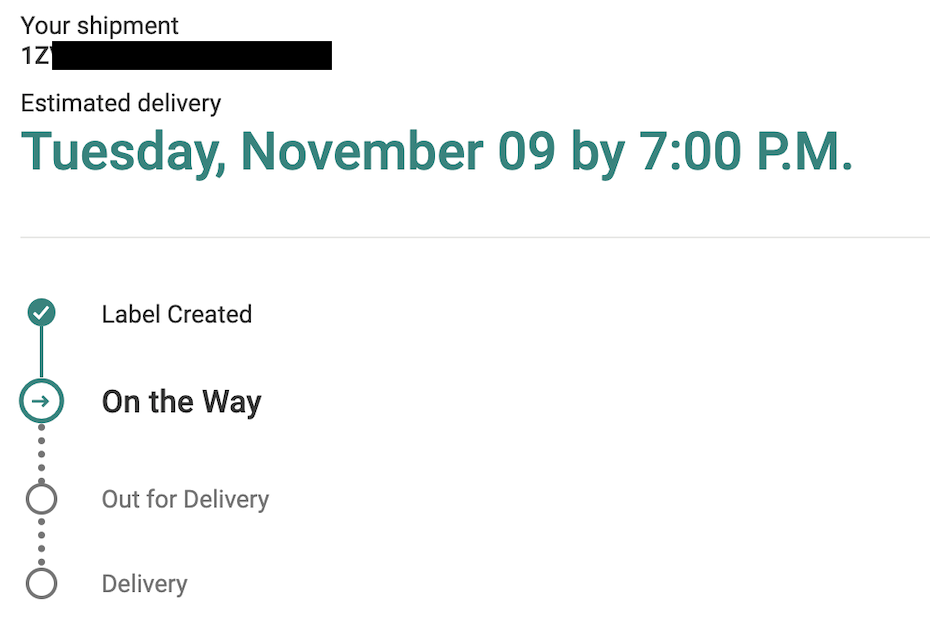Click the Delivery step label
The height and width of the screenshot is (634, 930).
[x=144, y=584]
